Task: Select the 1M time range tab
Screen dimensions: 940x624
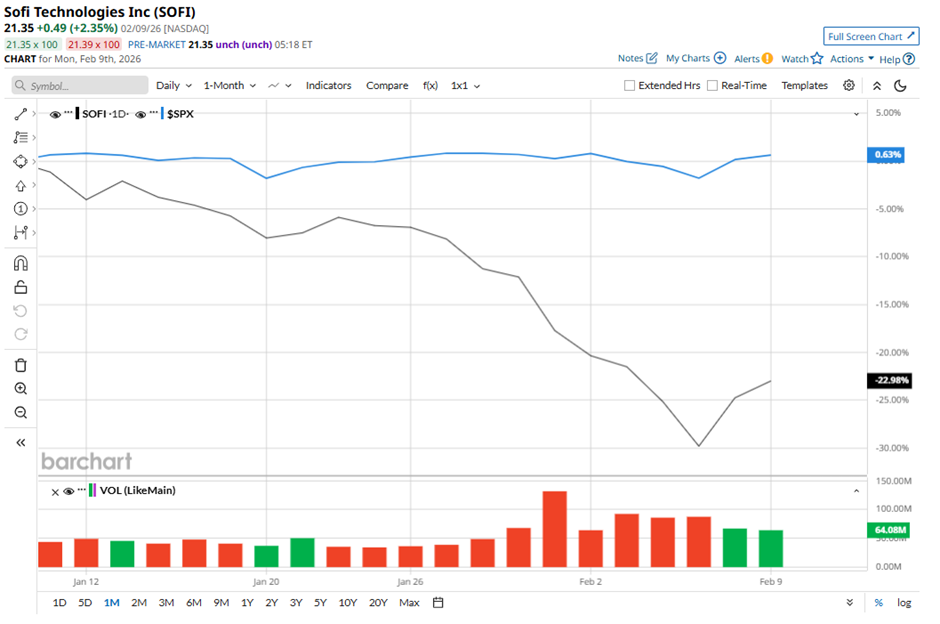Action: (112, 602)
